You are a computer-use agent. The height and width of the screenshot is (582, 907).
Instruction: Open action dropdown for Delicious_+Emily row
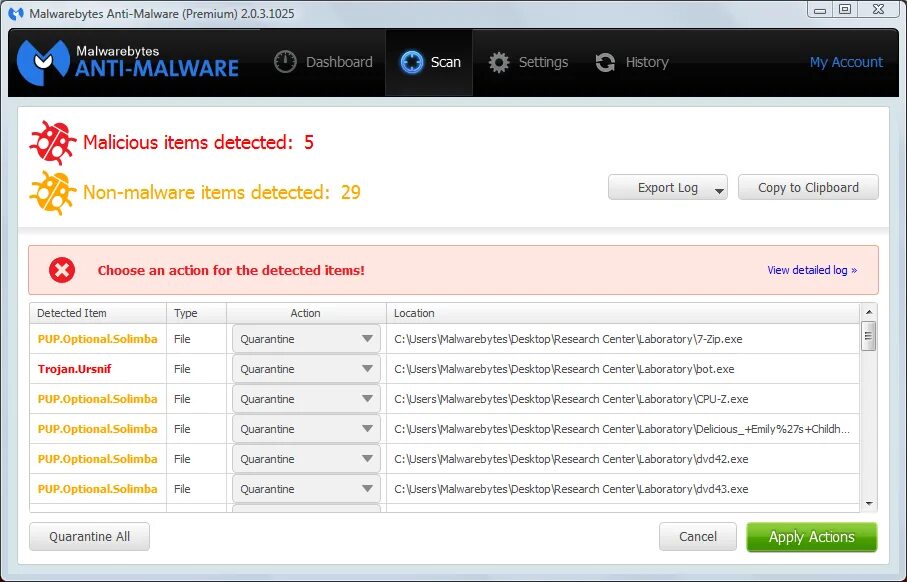(306, 429)
